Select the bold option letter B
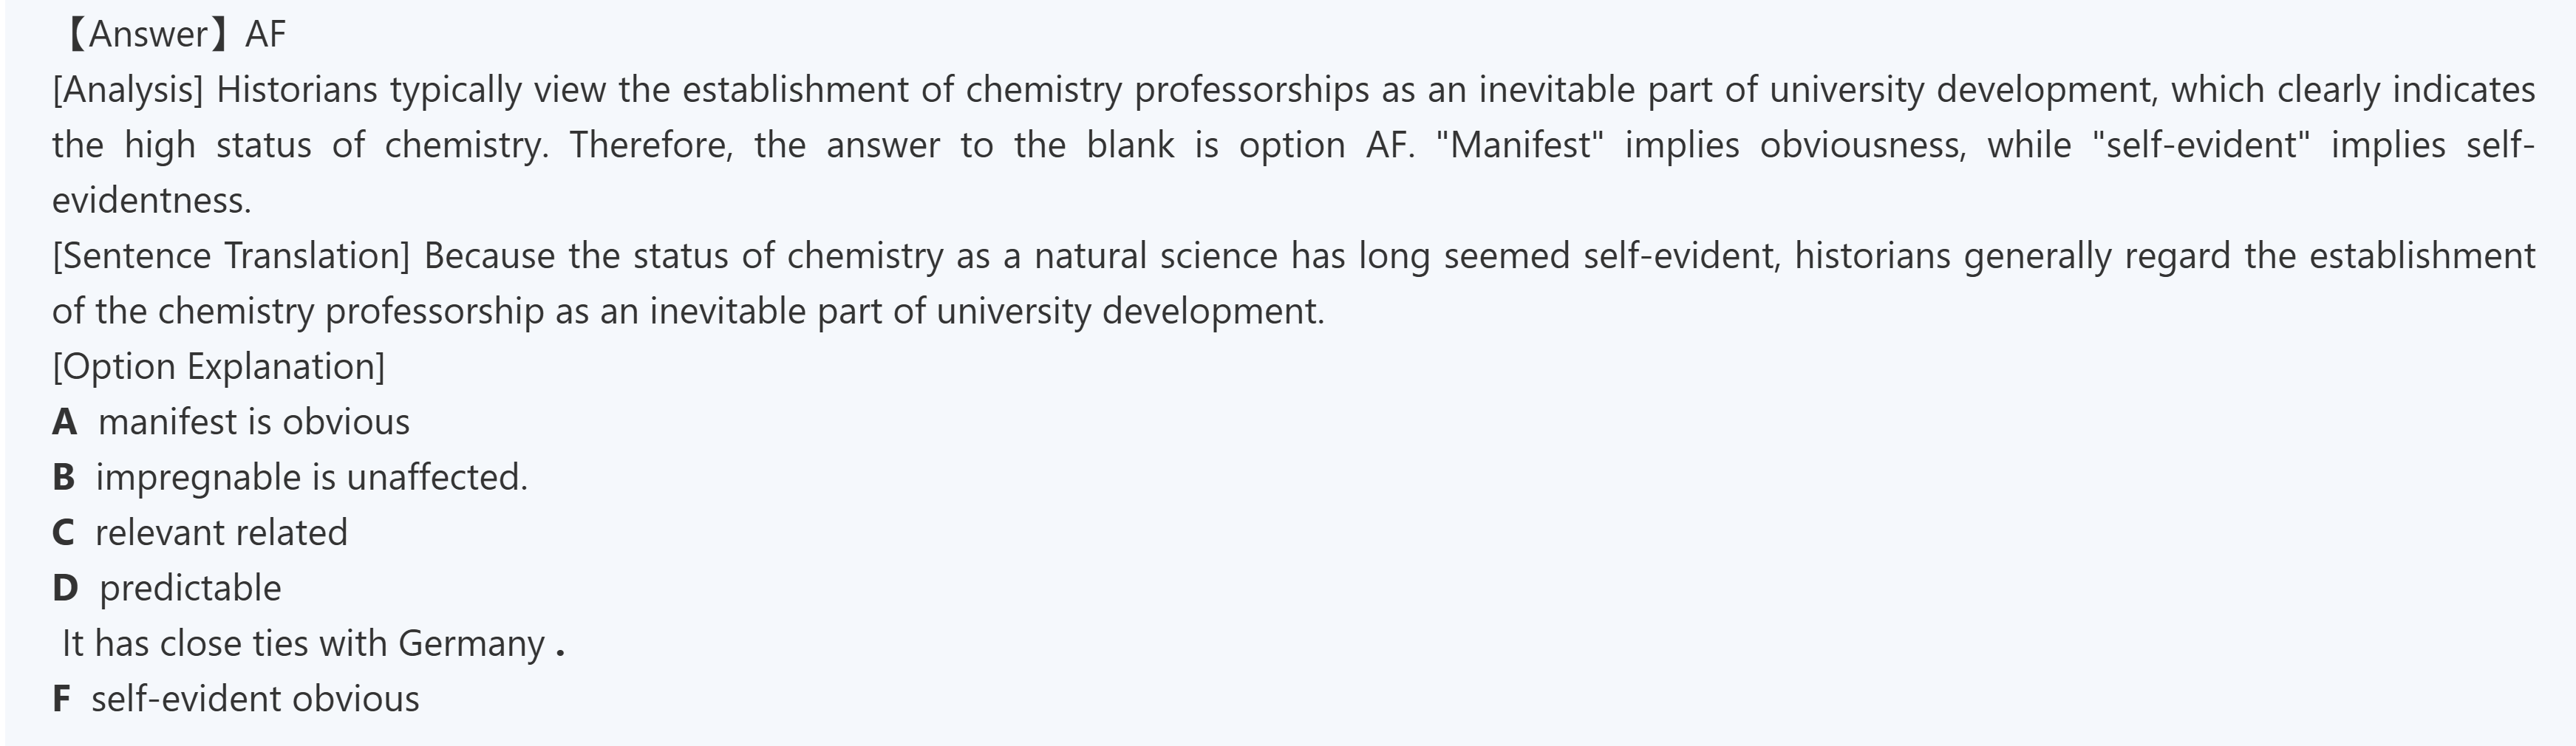2576x746 pixels. (64, 478)
